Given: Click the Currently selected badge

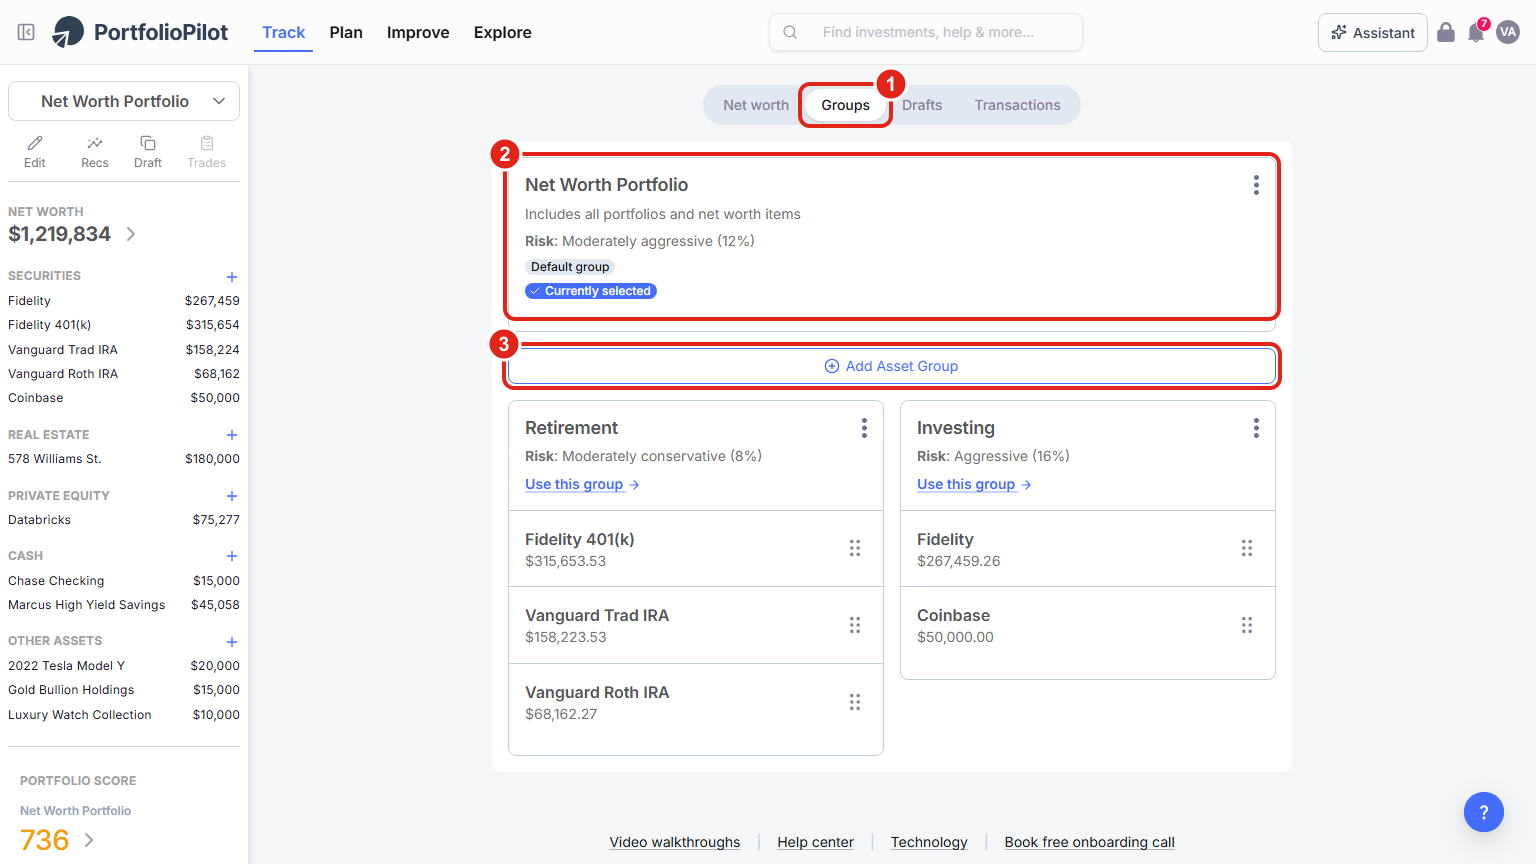Looking at the screenshot, I should coord(591,291).
